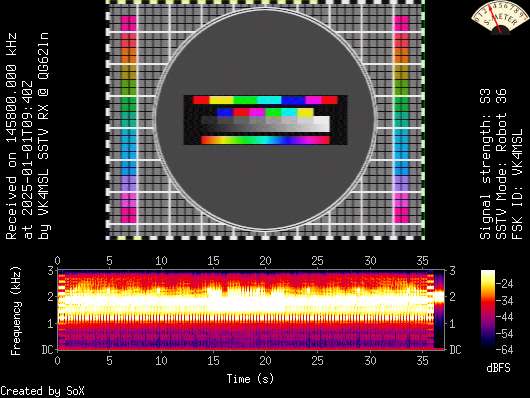Click the gray circle in test pattern
The image size is (530, 398).
265,119
